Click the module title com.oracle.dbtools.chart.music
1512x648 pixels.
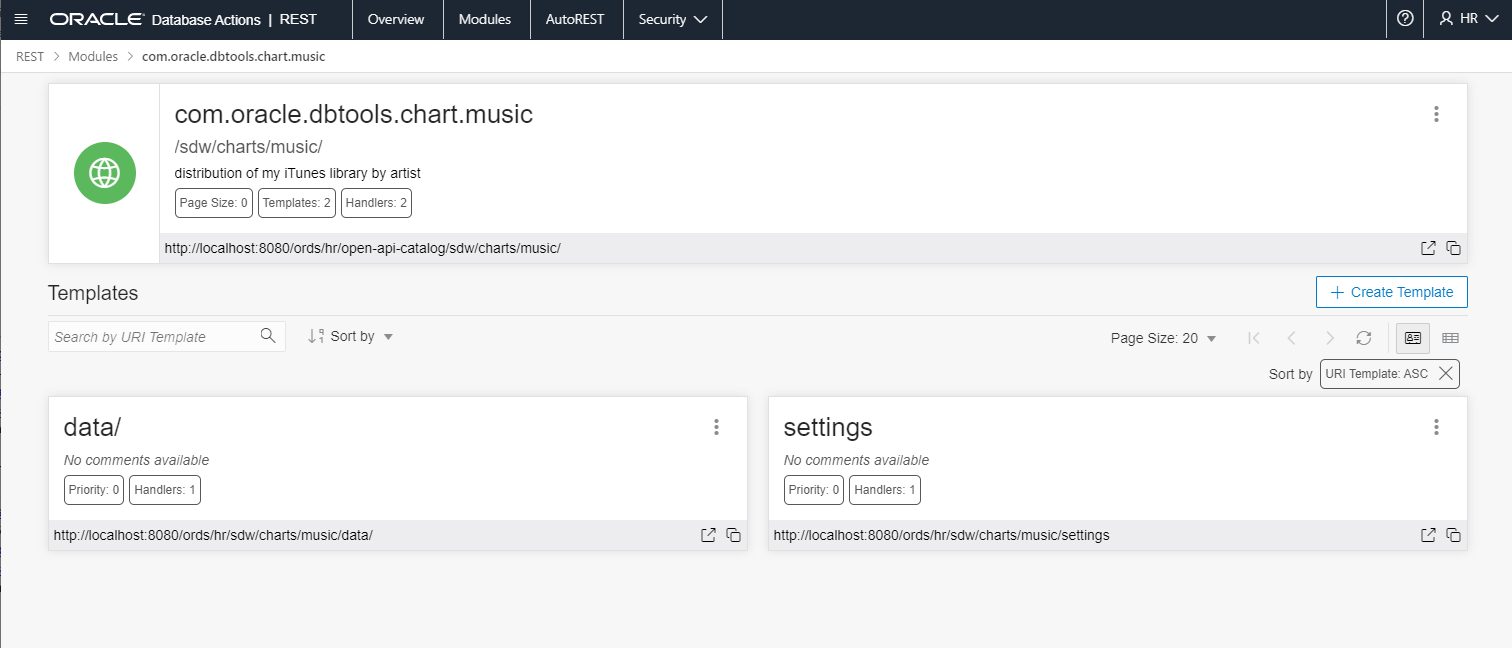click(x=354, y=114)
